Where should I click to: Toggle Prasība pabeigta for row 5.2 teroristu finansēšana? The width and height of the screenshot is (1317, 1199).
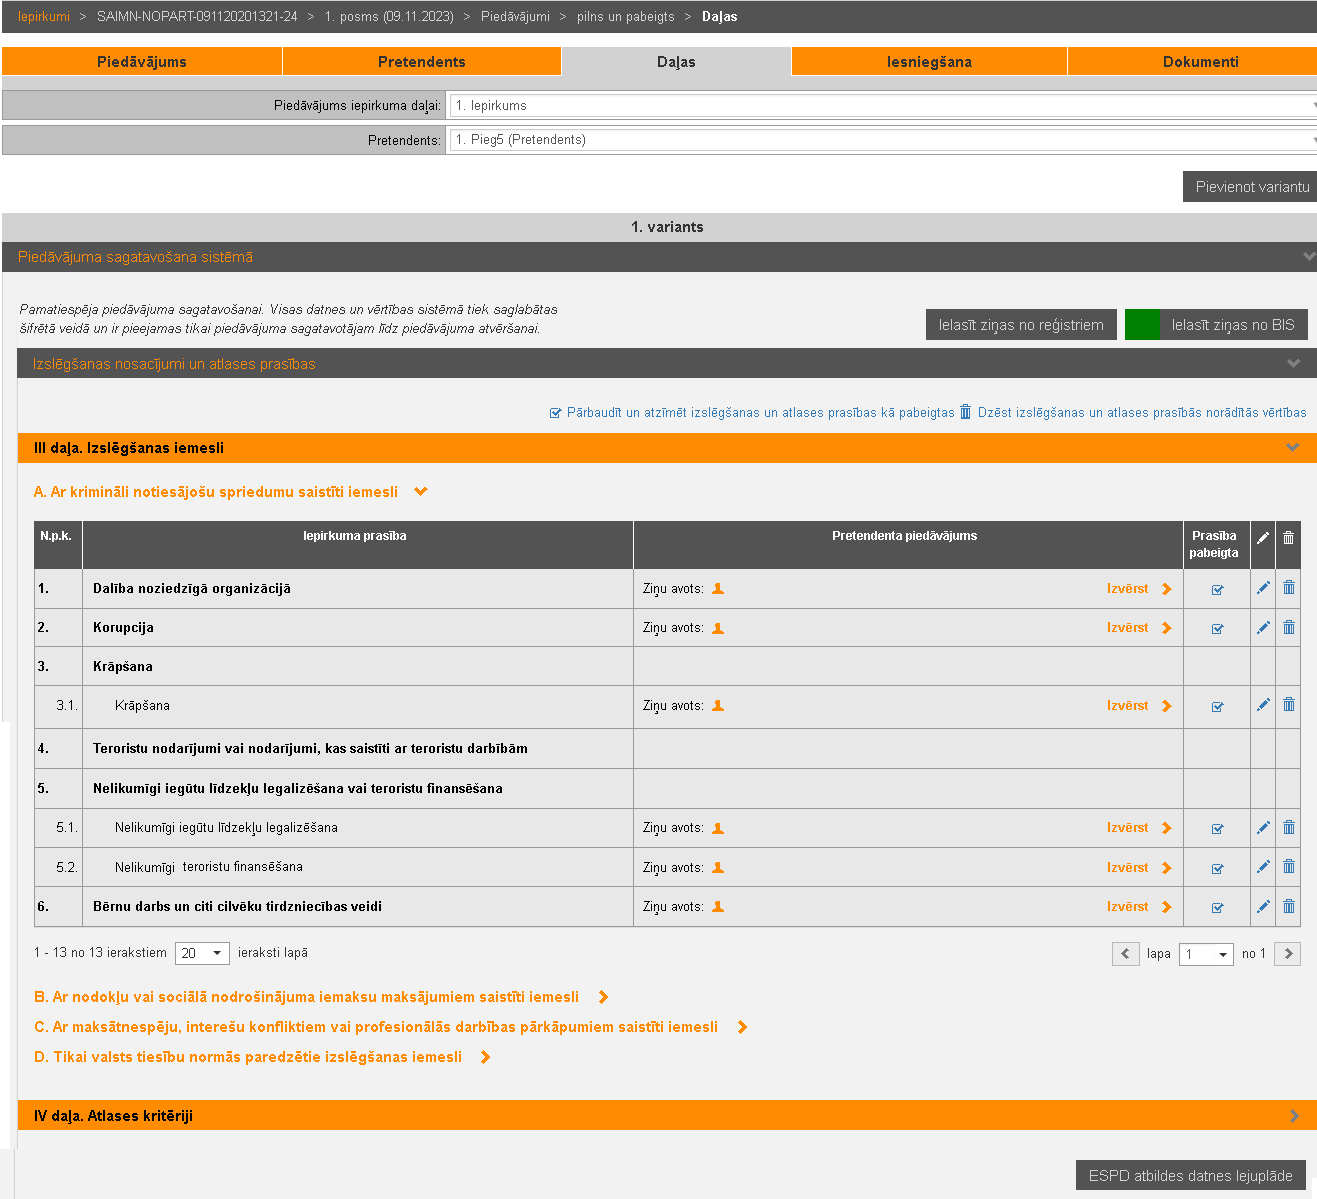[x=1217, y=868]
